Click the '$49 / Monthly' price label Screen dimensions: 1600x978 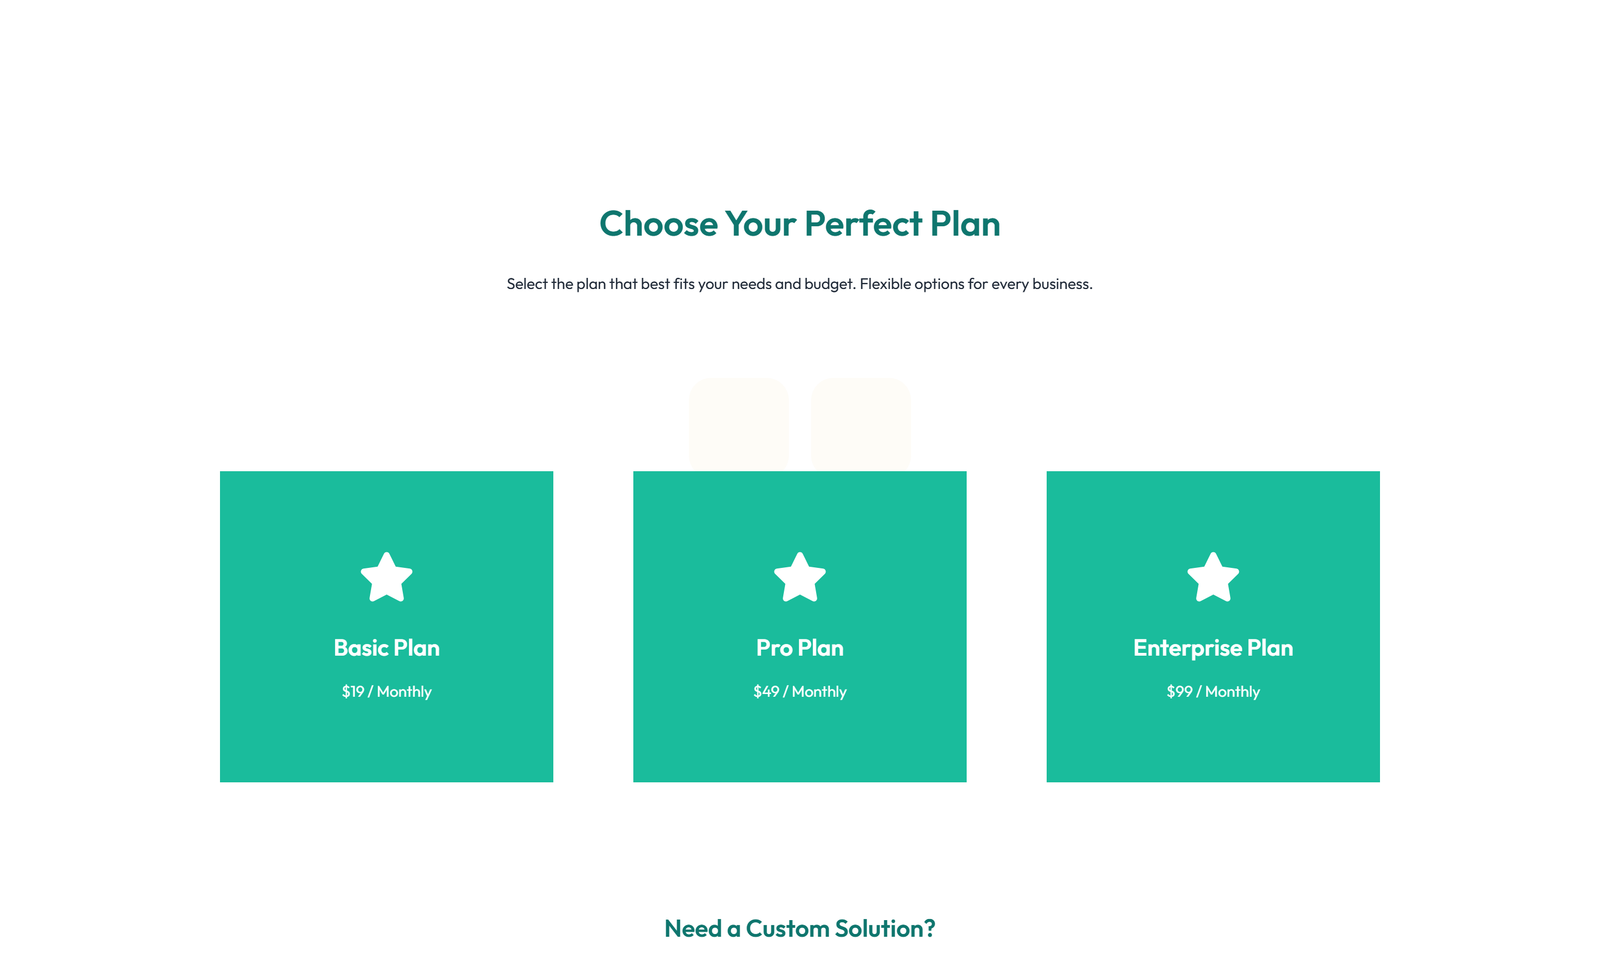[800, 691]
